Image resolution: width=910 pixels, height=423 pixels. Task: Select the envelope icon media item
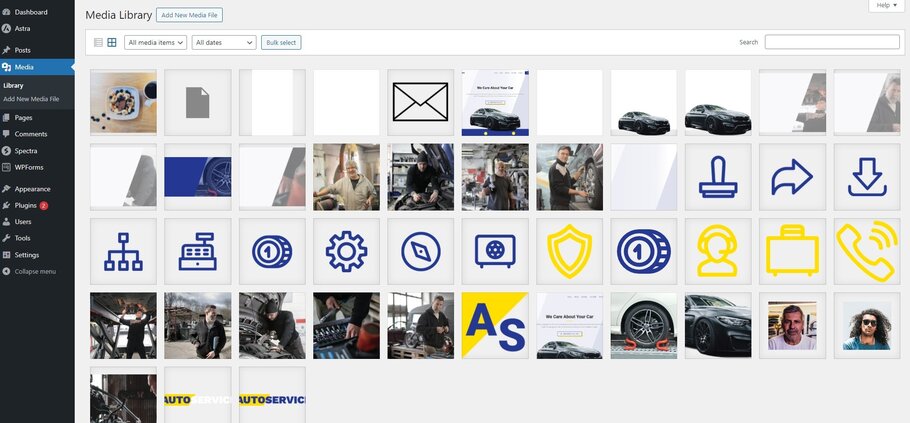pos(420,102)
